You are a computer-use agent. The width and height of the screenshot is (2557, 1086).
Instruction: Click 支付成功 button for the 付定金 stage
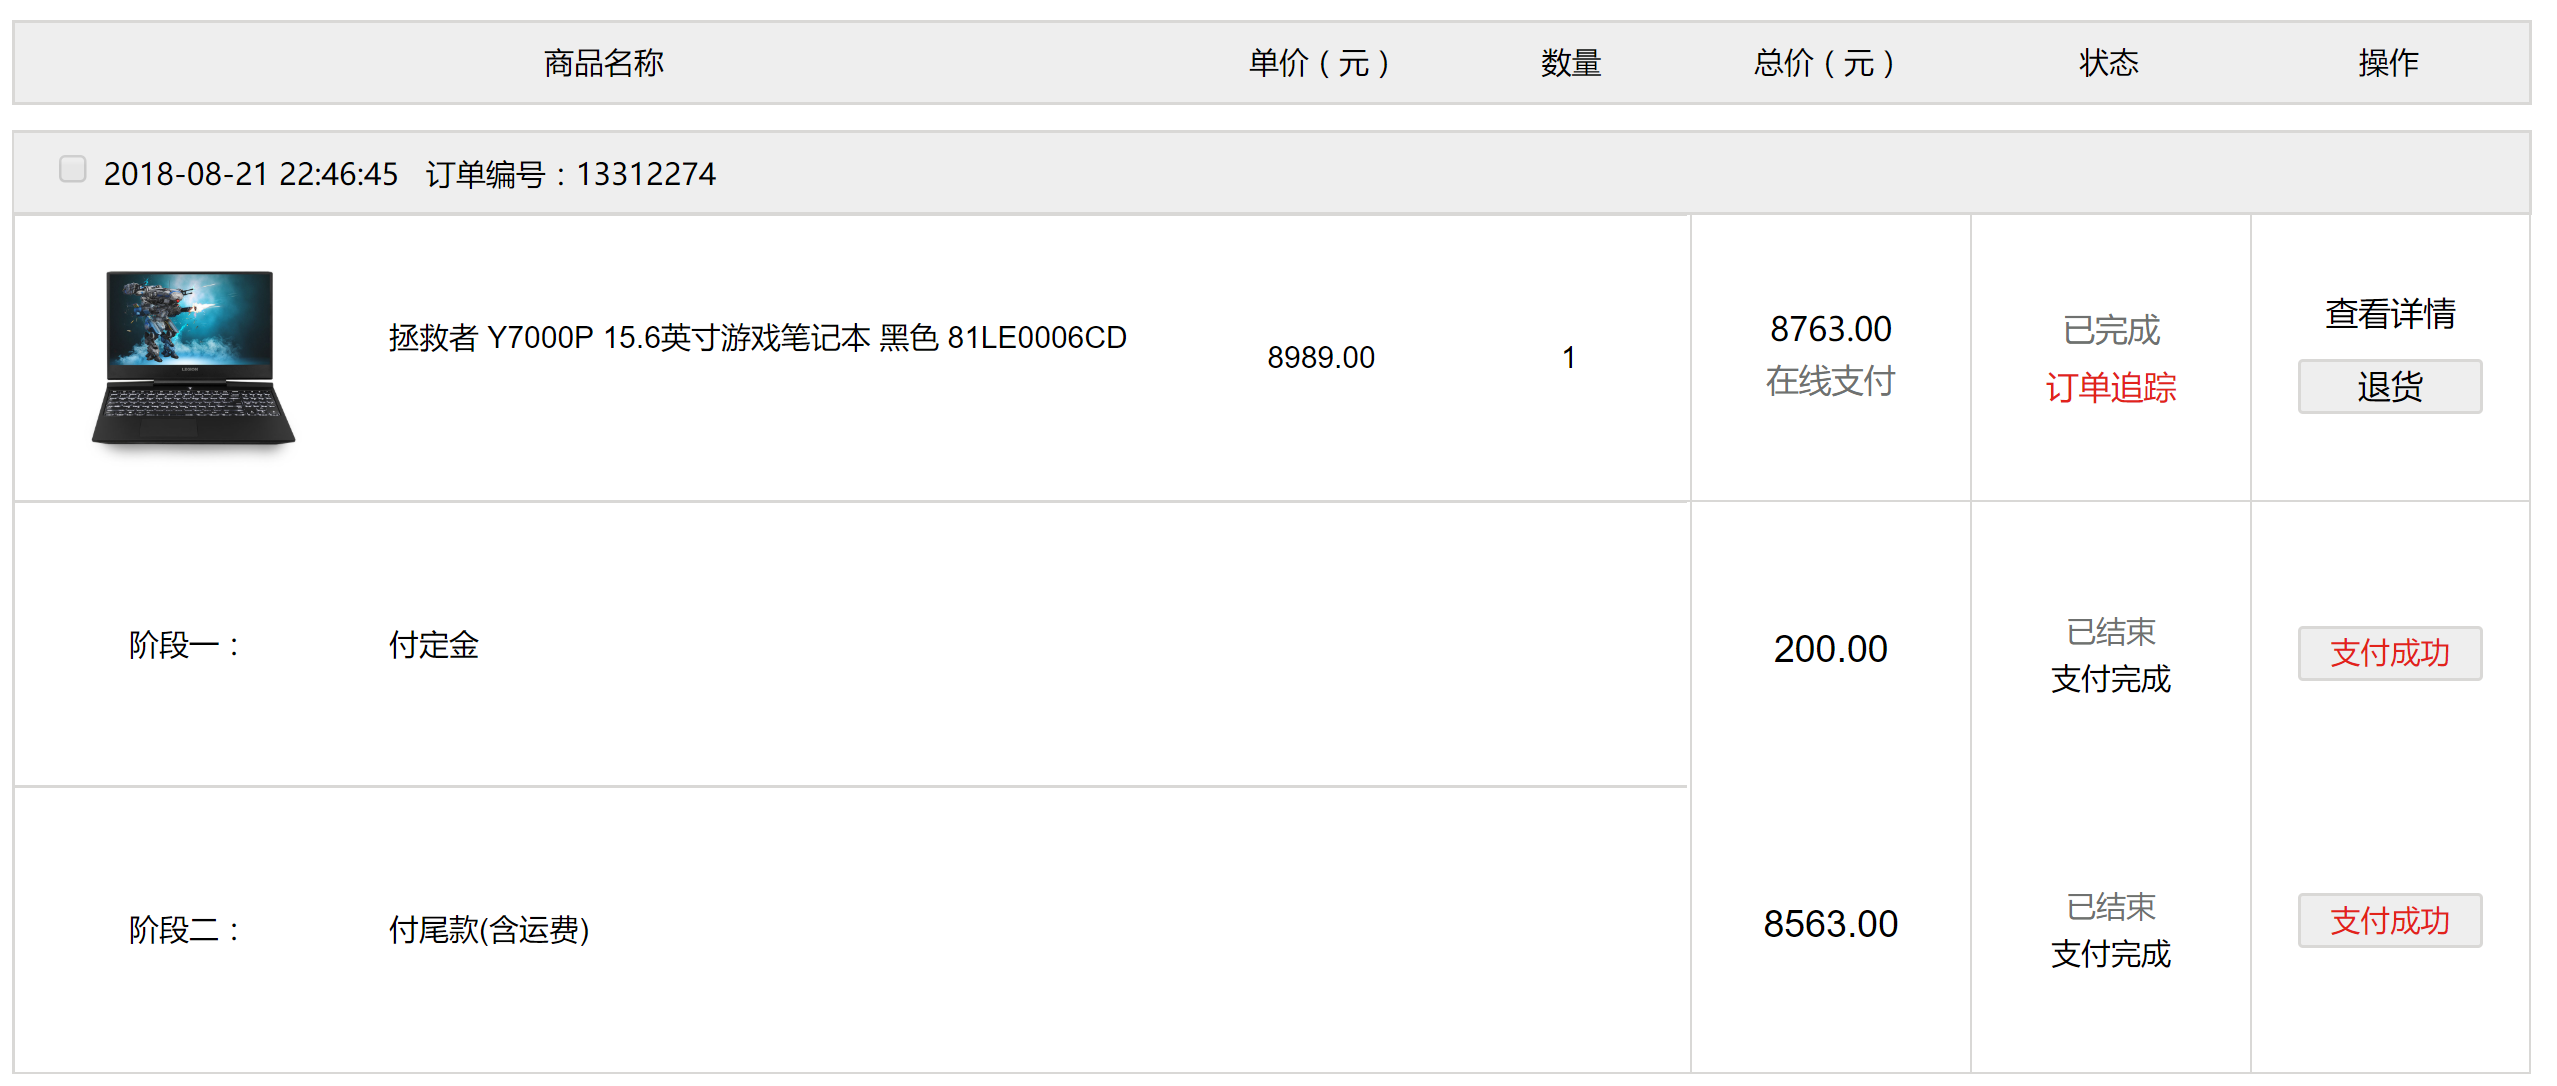[2389, 654]
